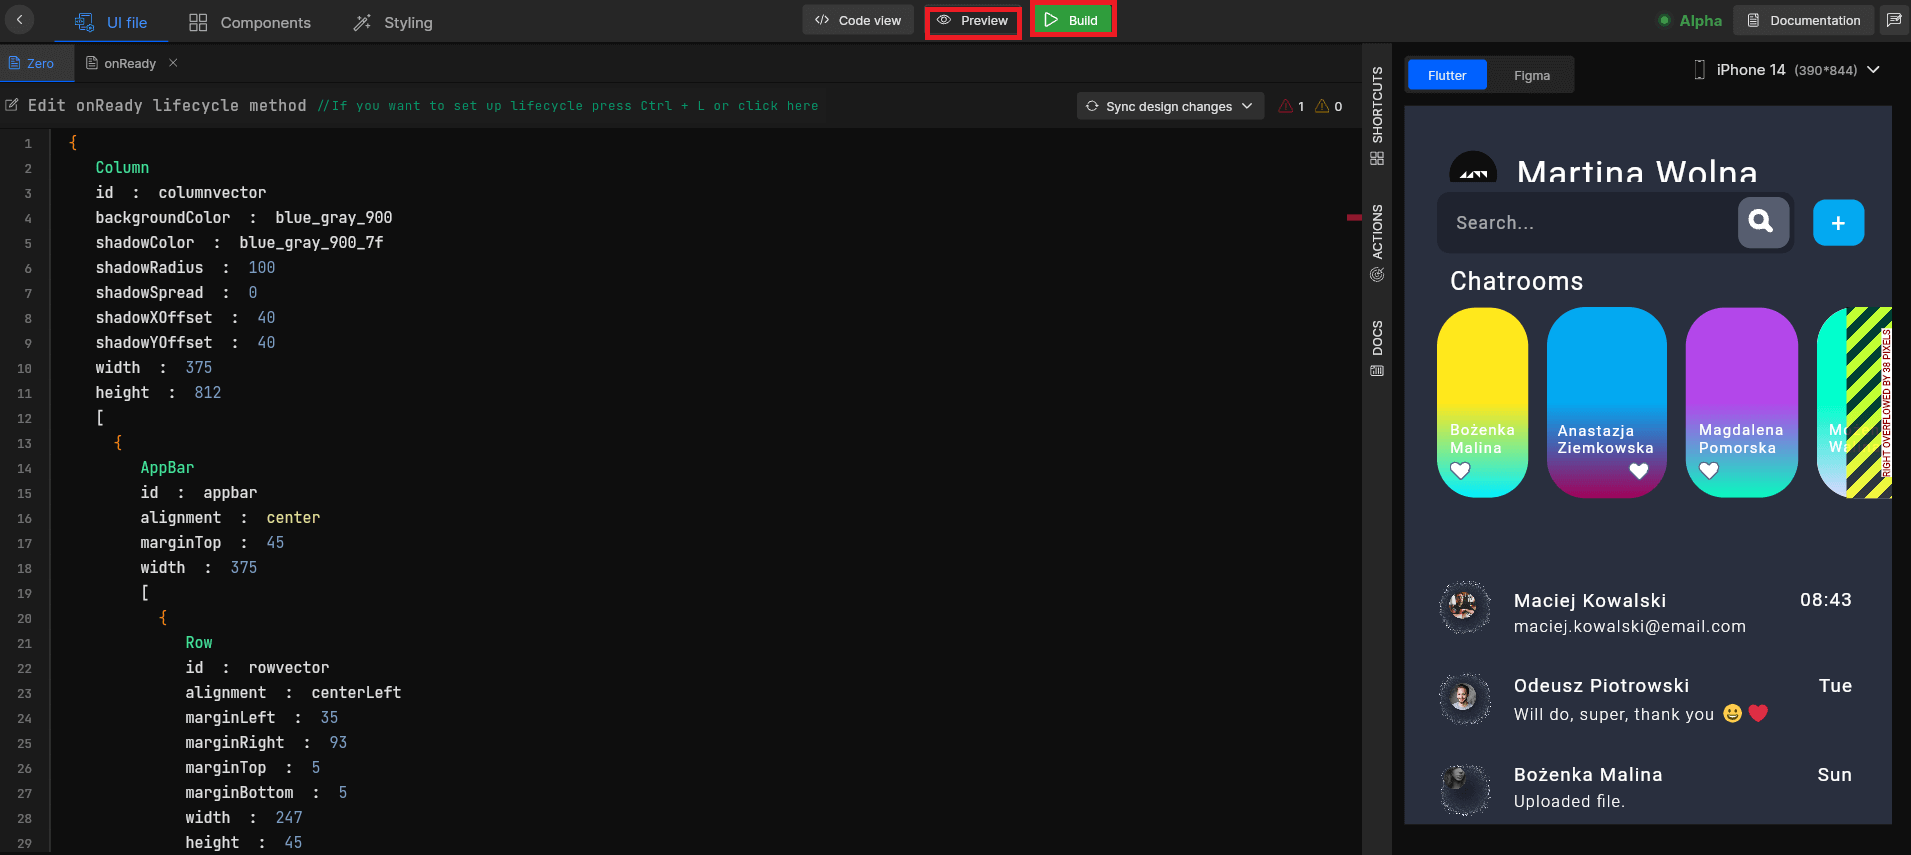The width and height of the screenshot is (1911, 855).
Task: Open Maciej Kowalski chat row
Action: pyautogui.click(x=1646, y=608)
